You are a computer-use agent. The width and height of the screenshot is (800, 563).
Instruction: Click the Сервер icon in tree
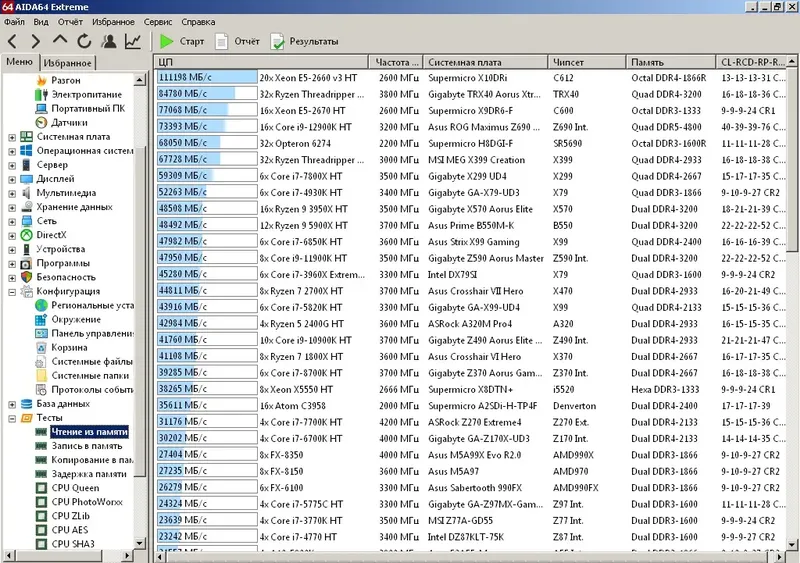click(27, 164)
